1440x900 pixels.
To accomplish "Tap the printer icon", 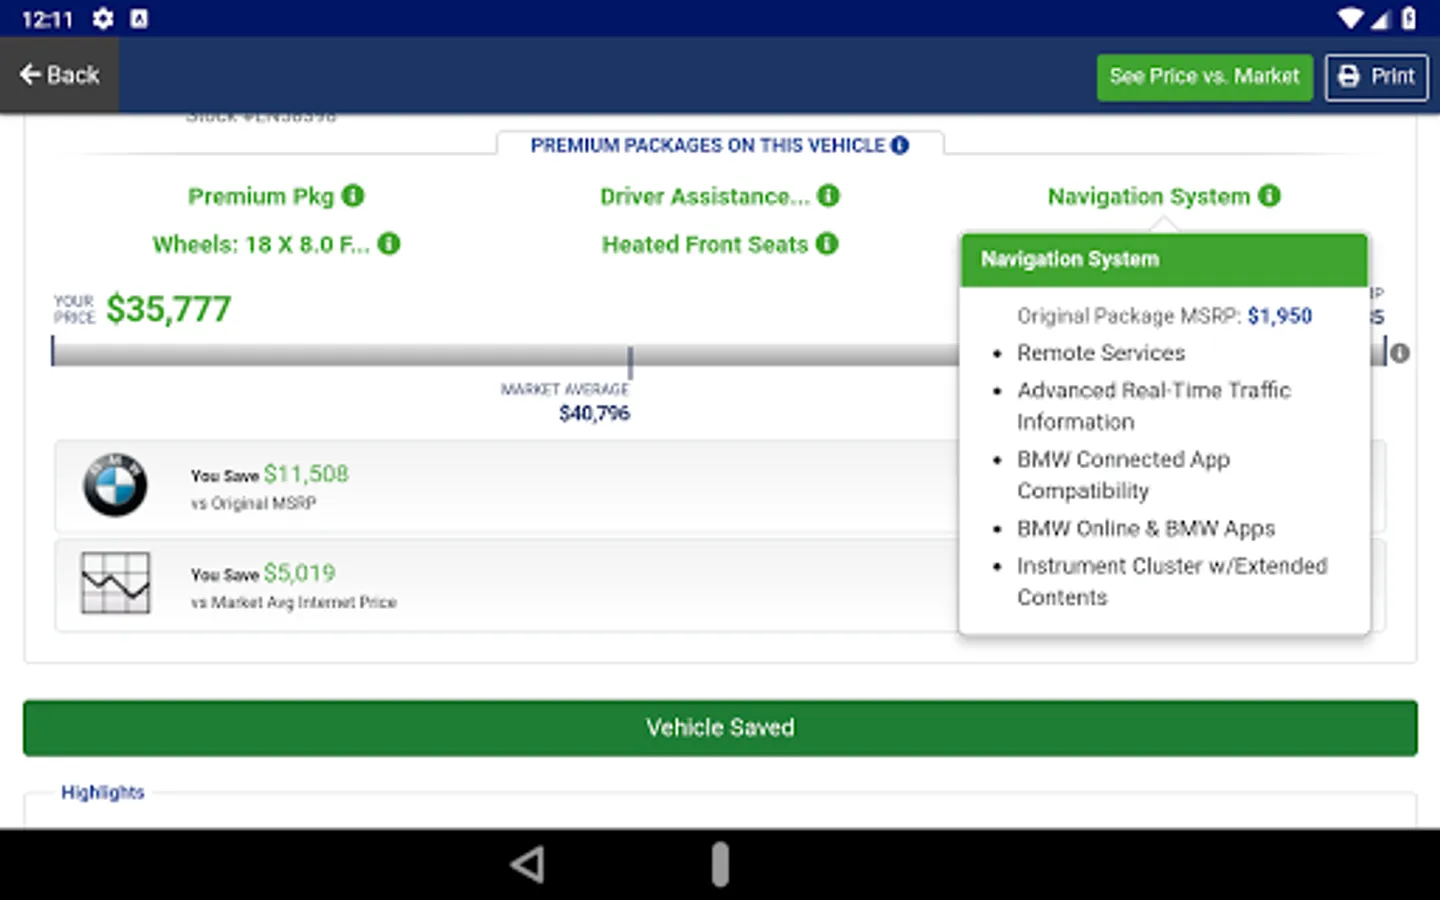I will click(x=1349, y=77).
